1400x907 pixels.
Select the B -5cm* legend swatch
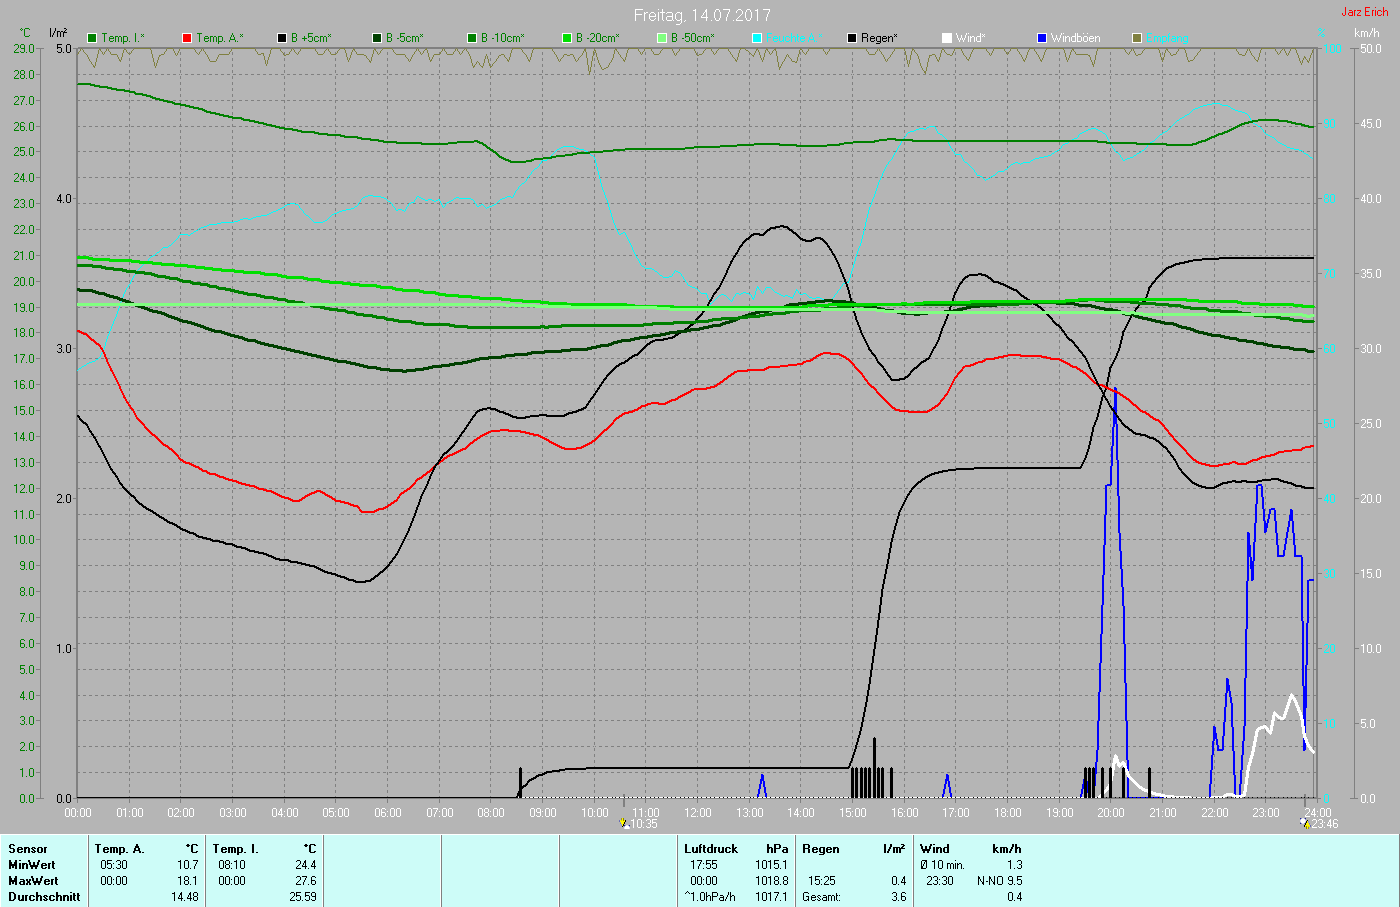378,38
